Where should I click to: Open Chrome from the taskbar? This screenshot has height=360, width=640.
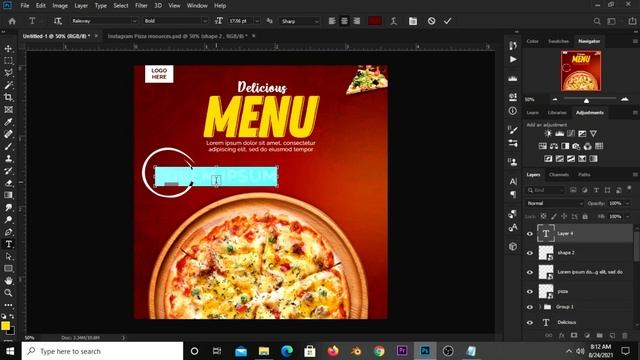click(x=379, y=351)
